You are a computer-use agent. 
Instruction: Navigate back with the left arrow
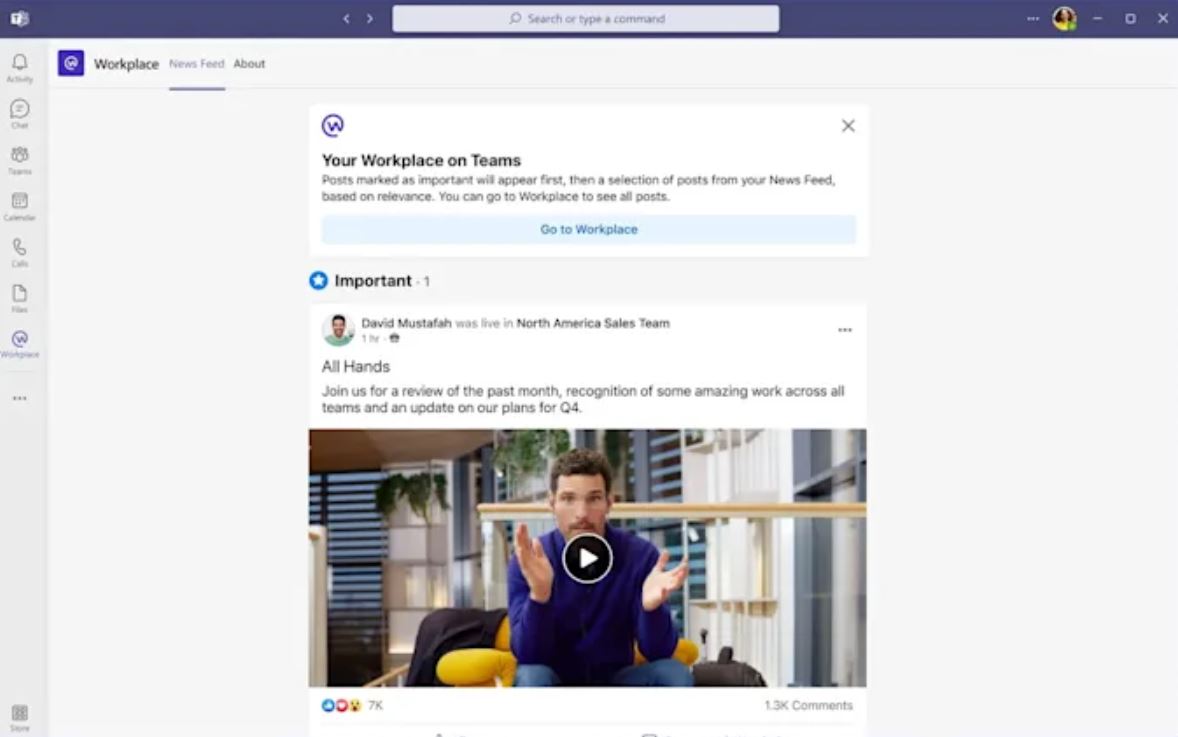point(346,19)
